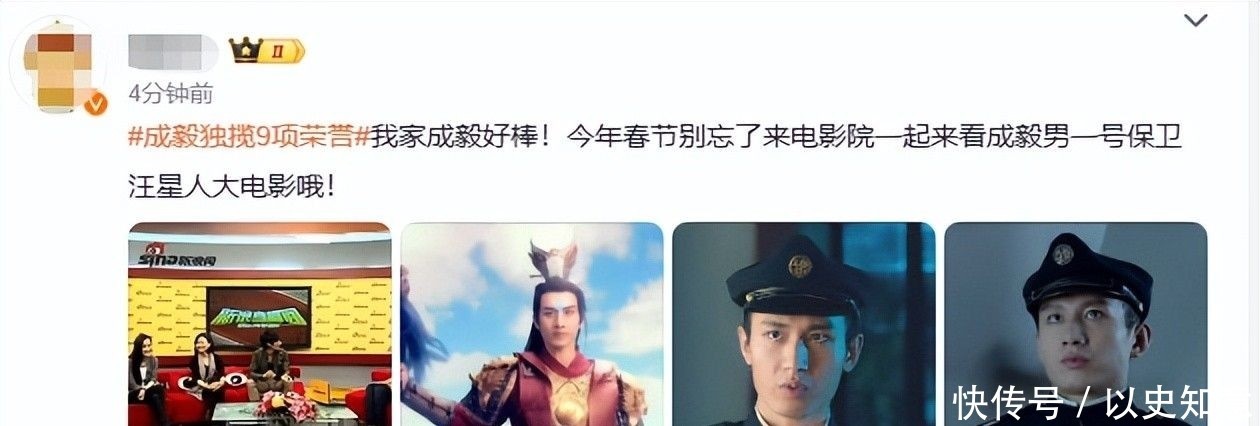Click the orange verified badge on avatar
1260x426 pixels.
[x=96, y=104]
